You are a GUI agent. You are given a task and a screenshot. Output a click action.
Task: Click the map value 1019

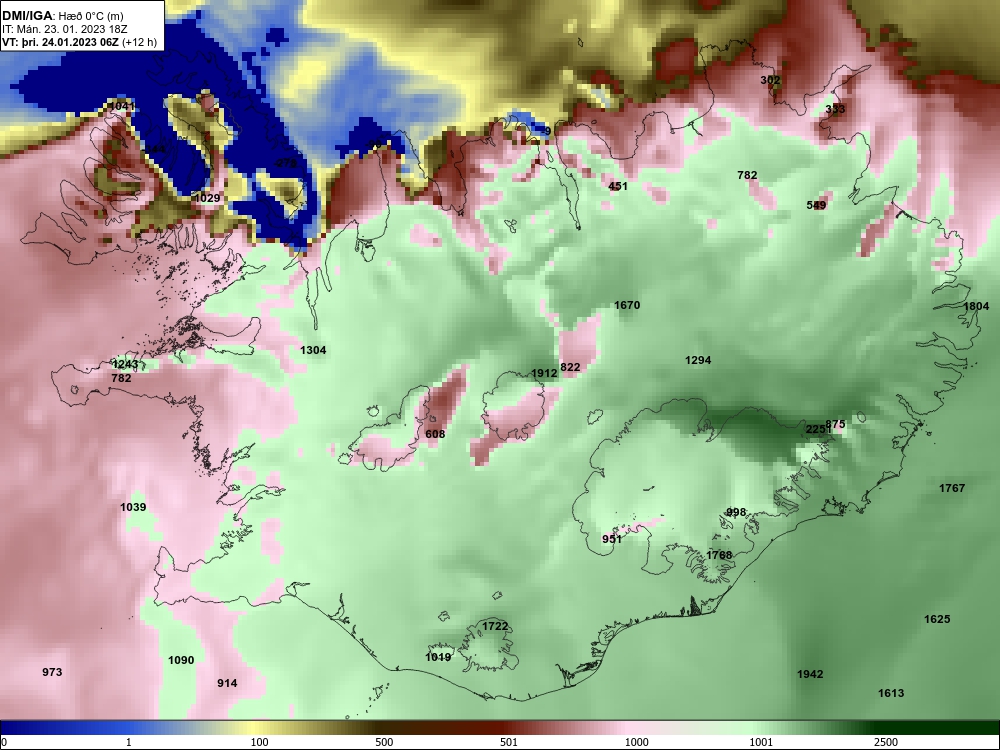pyautogui.click(x=438, y=657)
